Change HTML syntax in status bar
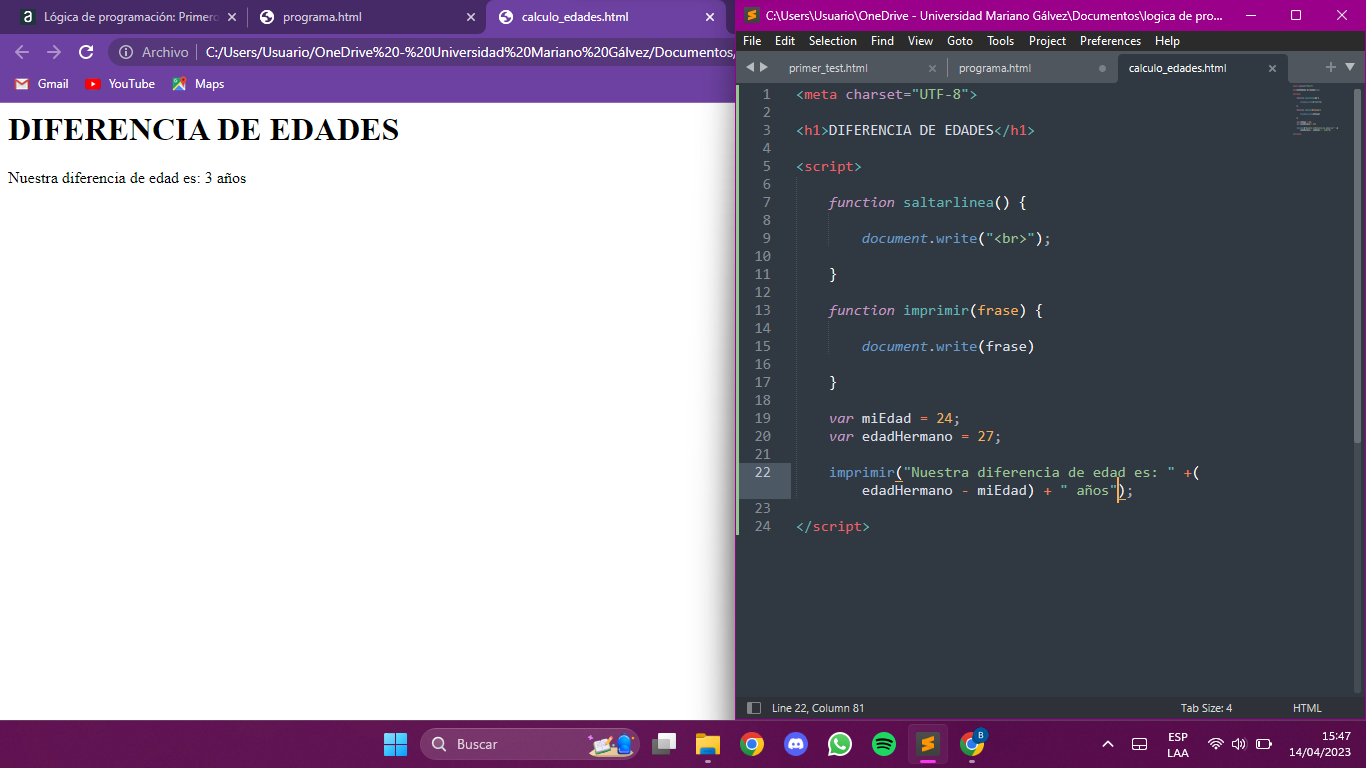The width and height of the screenshot is (1366, 768). point(1307,708)
